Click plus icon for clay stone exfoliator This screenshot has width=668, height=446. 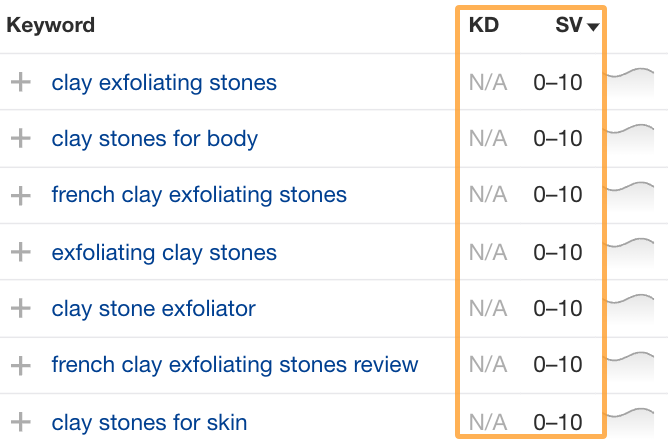[x=21, y=308]
